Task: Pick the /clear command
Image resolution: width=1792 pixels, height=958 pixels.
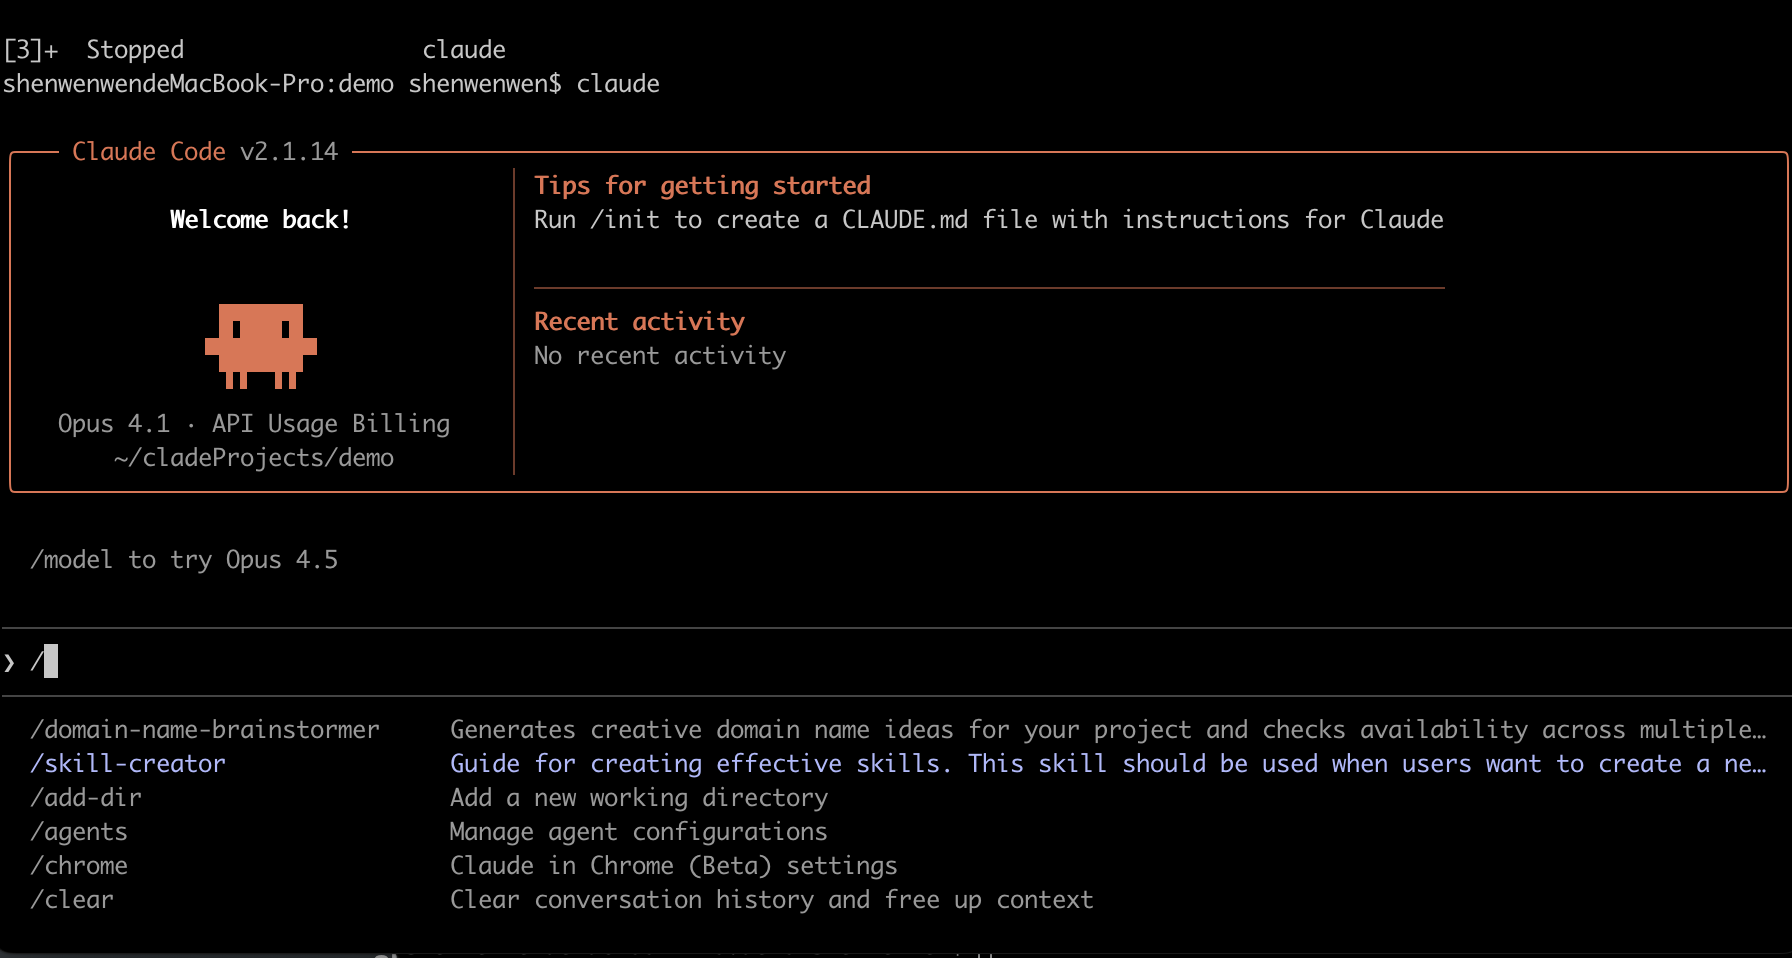Action: tap(72, 900)
